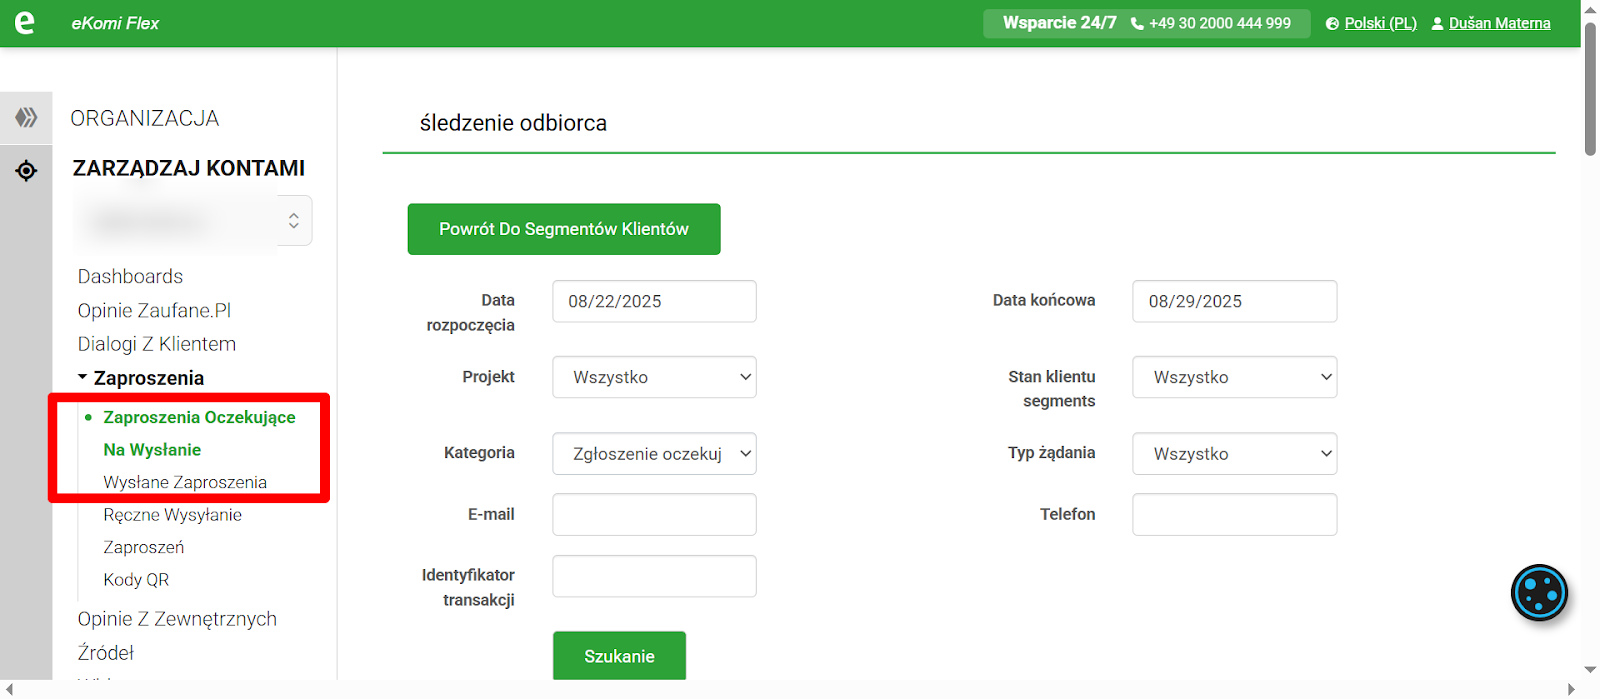Click the user profile icon

point(1437,24)
